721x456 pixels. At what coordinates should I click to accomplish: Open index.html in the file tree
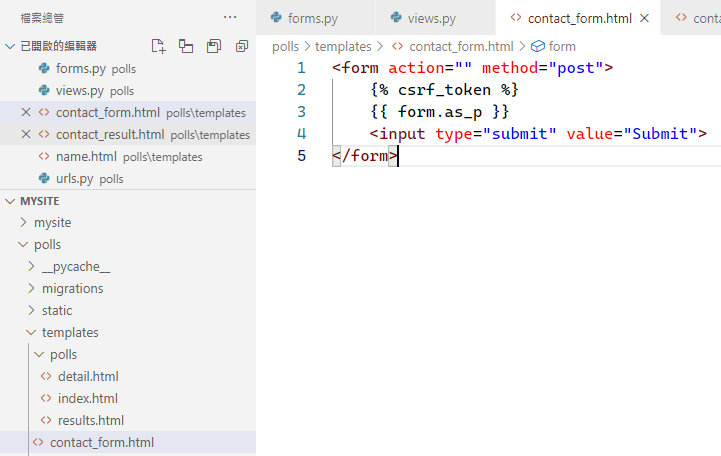click(x=87, y=398)
